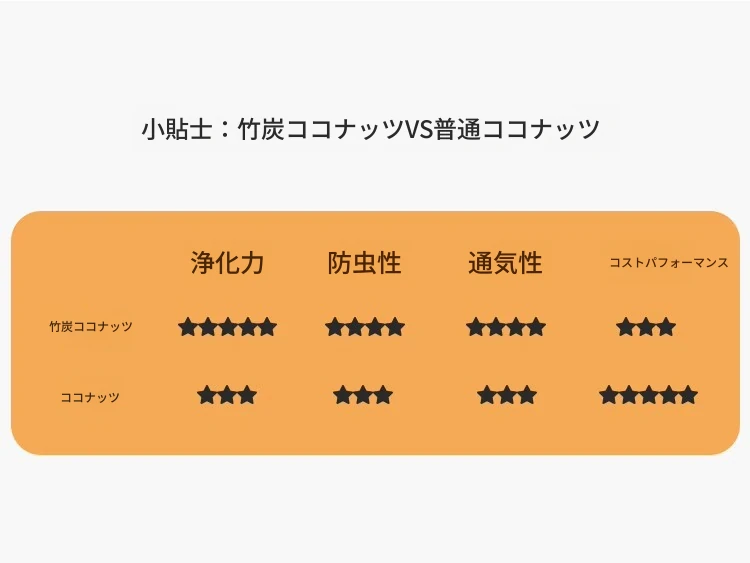Click the last star in ココナッツ コストパフォーマンス rating
The height and width of the screenshot is (563, 750).
click(688, 395)
